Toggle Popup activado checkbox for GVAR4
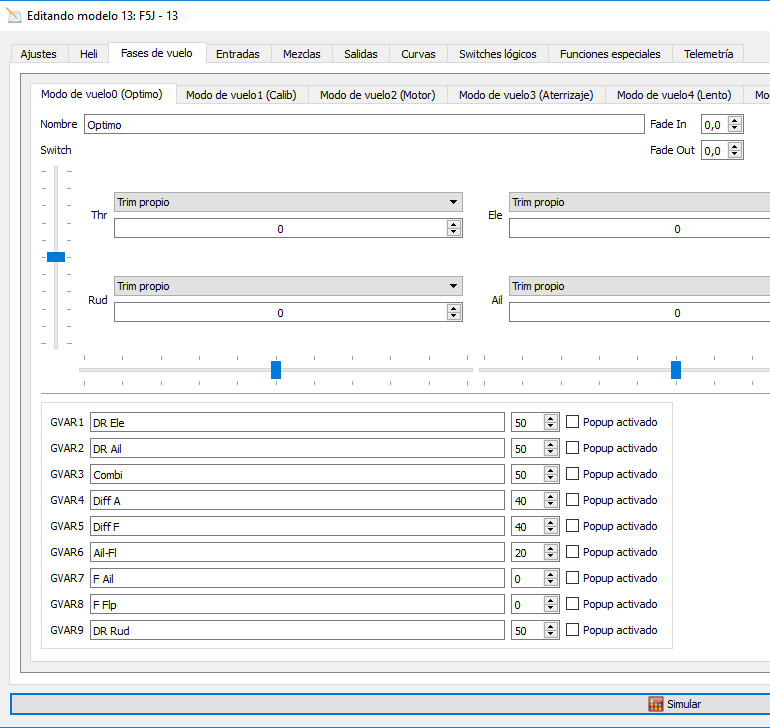The image size is (770, 728). (x=573, y=500)
